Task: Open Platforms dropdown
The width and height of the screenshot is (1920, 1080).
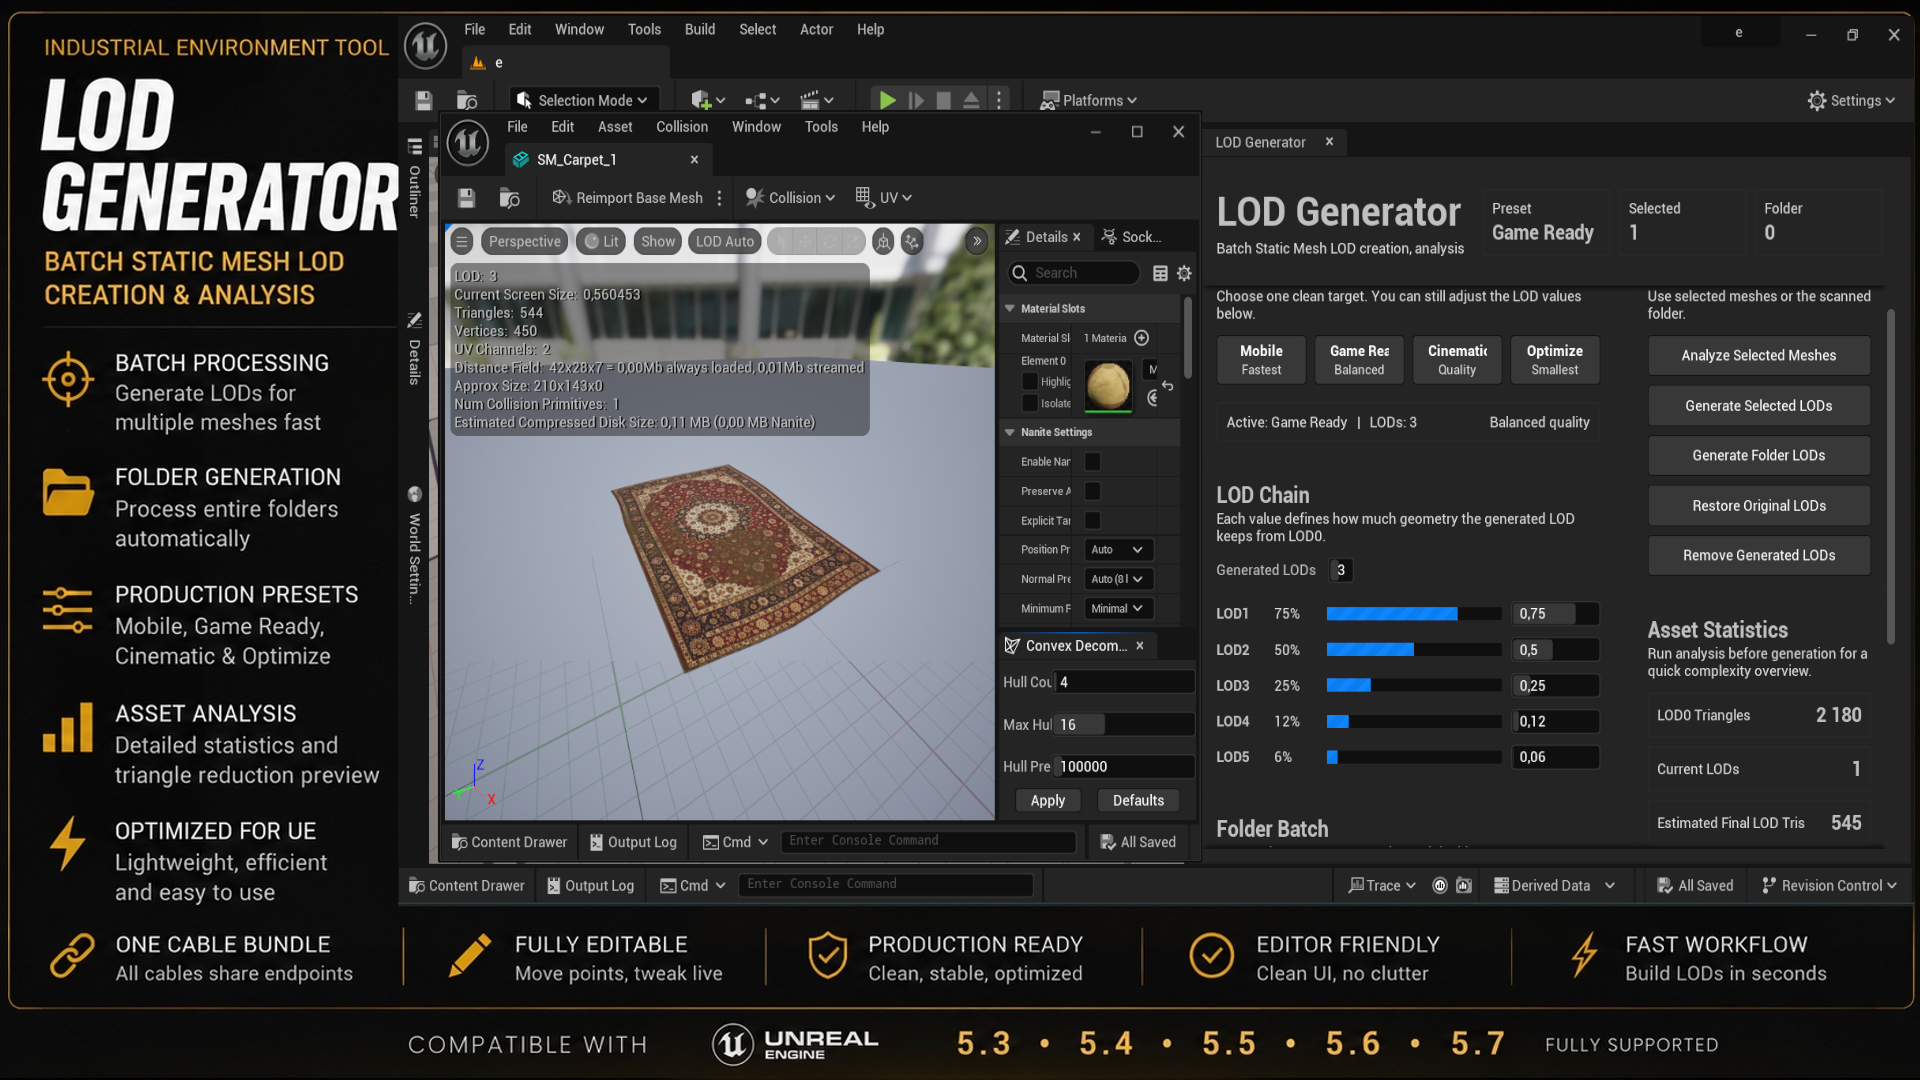Action: coord(1089,100)
